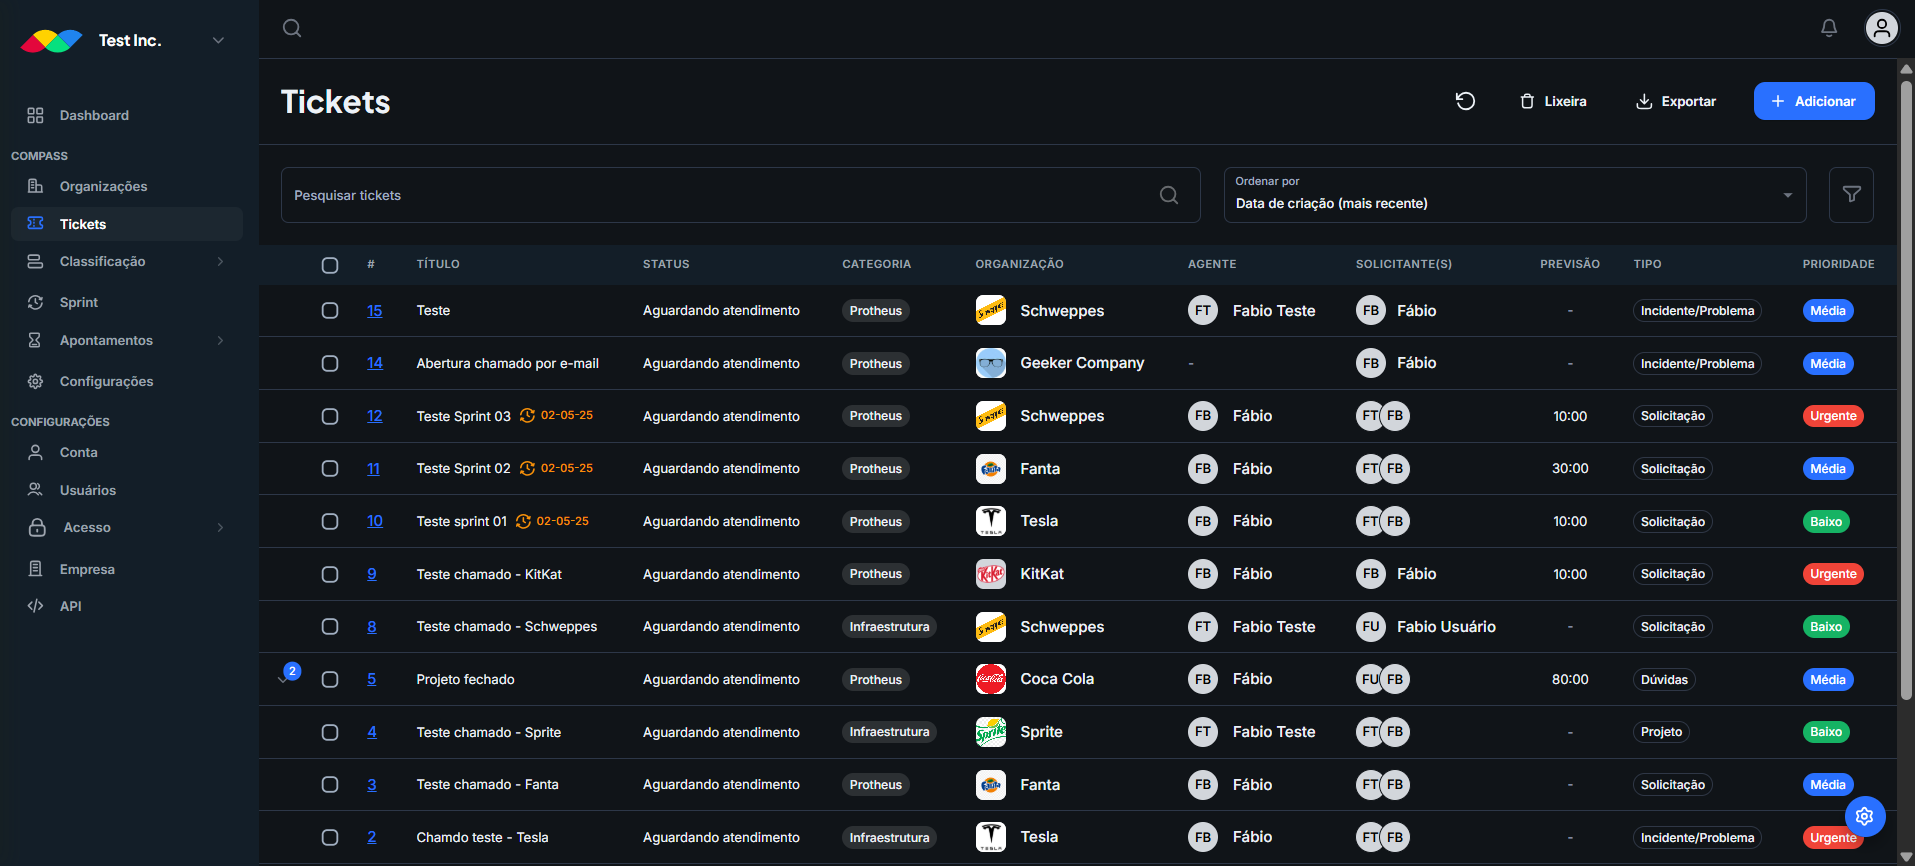This screenshot has width=1915, height=866.
Task: Open Organizações in sidebar
Action: click(x=127, y=186)
